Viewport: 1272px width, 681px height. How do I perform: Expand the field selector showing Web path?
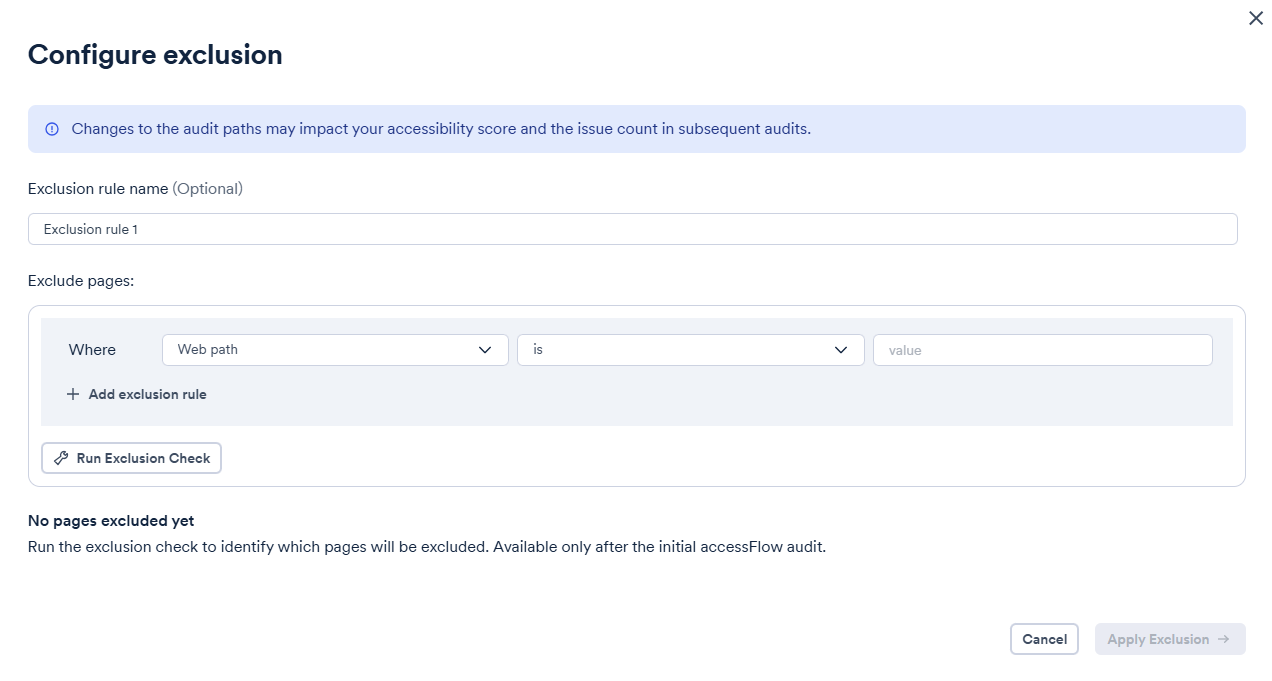[x=335, y=350]
